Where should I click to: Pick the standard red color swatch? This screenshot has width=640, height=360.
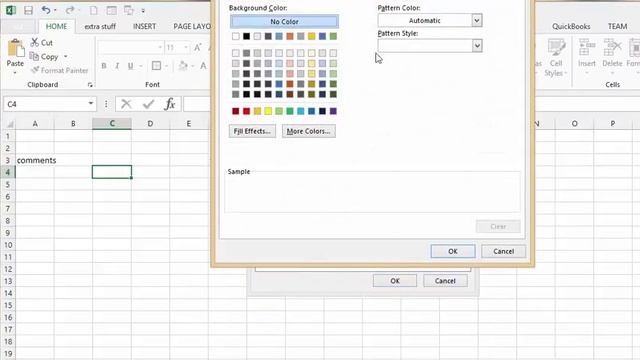tap(247, 111)
